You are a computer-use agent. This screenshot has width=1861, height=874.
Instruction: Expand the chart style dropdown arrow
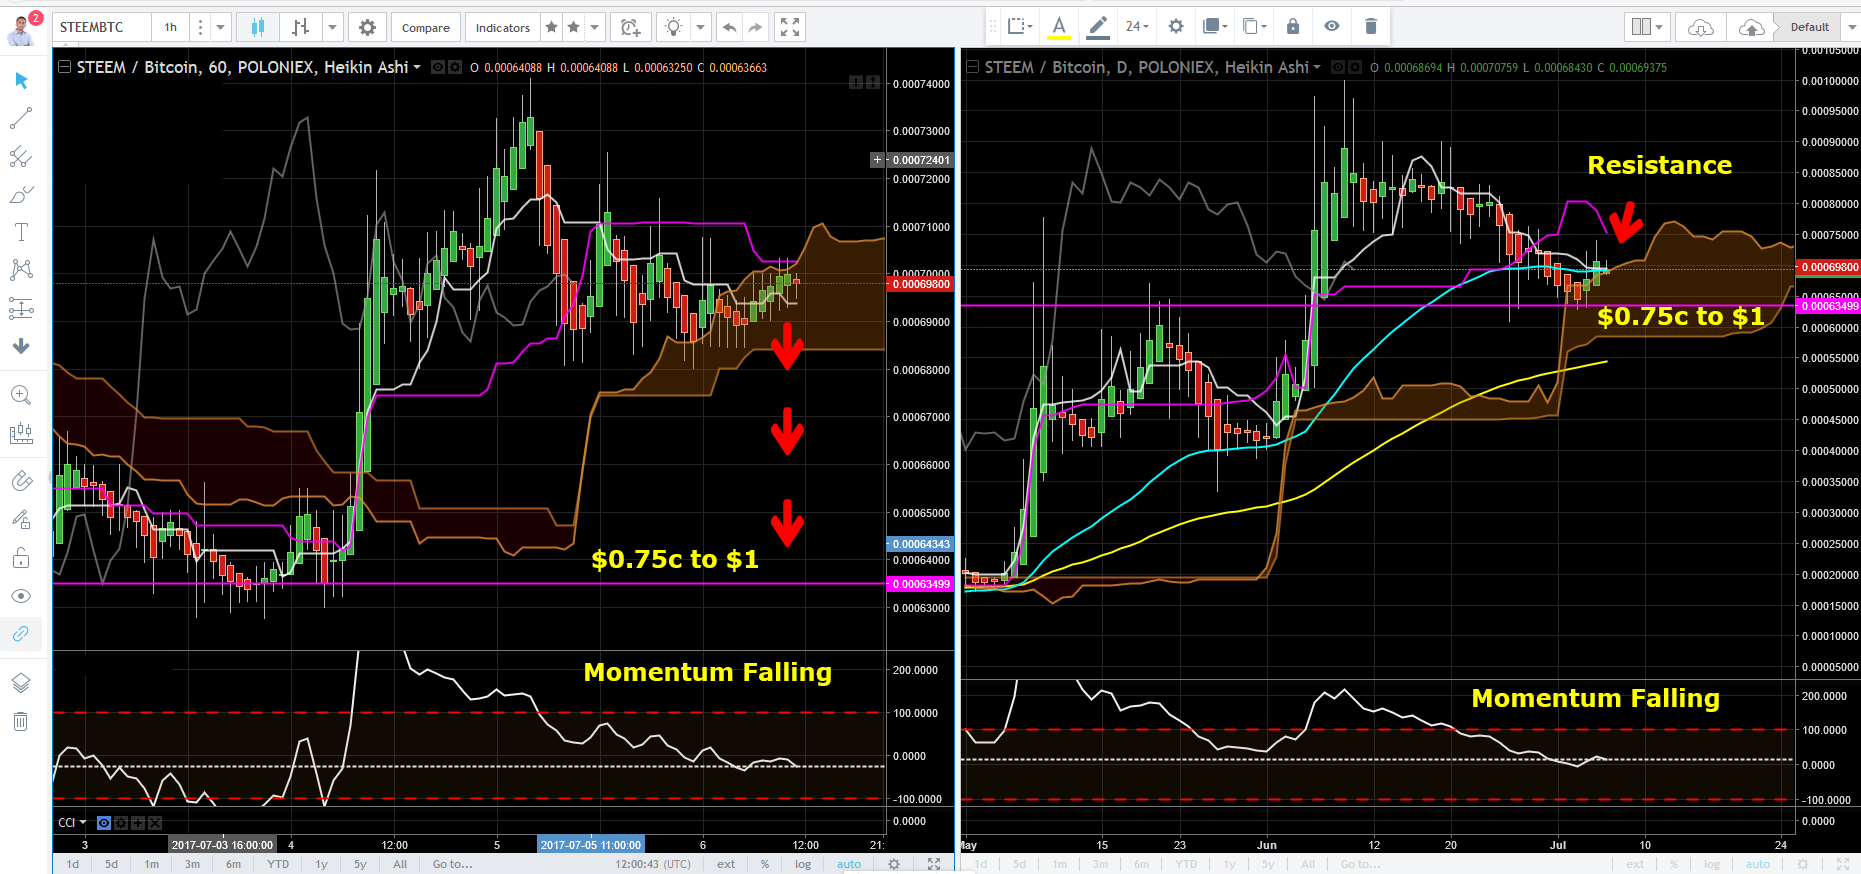[x=333, y=27]
